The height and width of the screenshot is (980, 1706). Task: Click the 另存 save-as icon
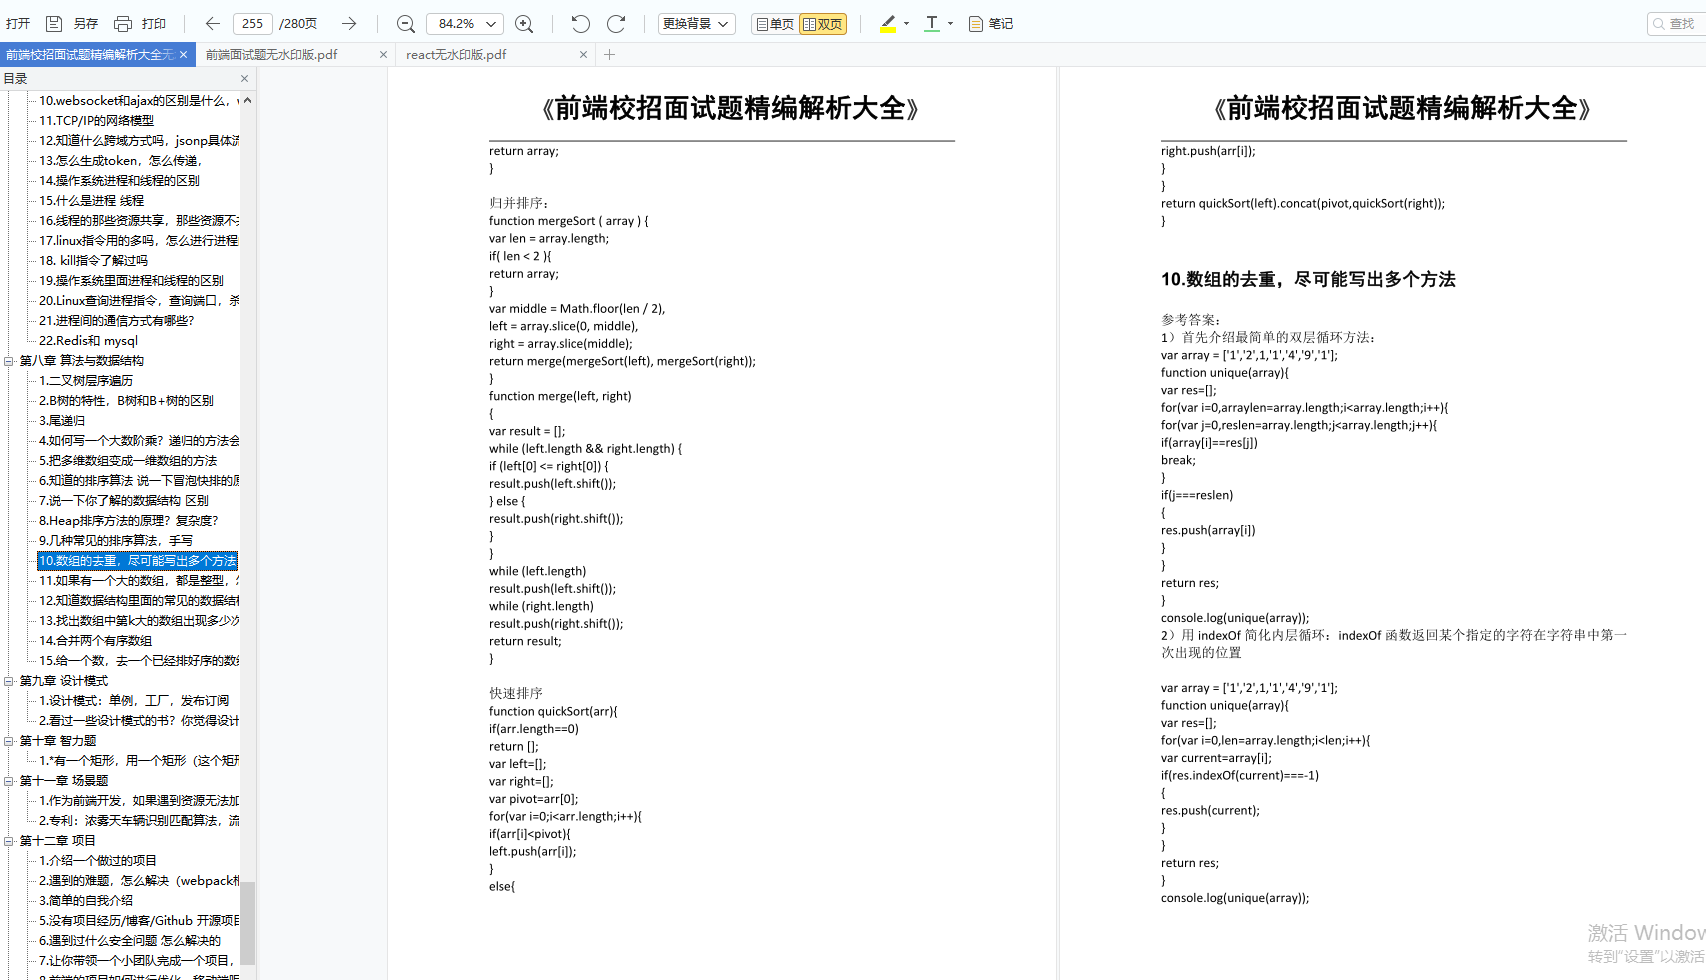coord(54,23)
